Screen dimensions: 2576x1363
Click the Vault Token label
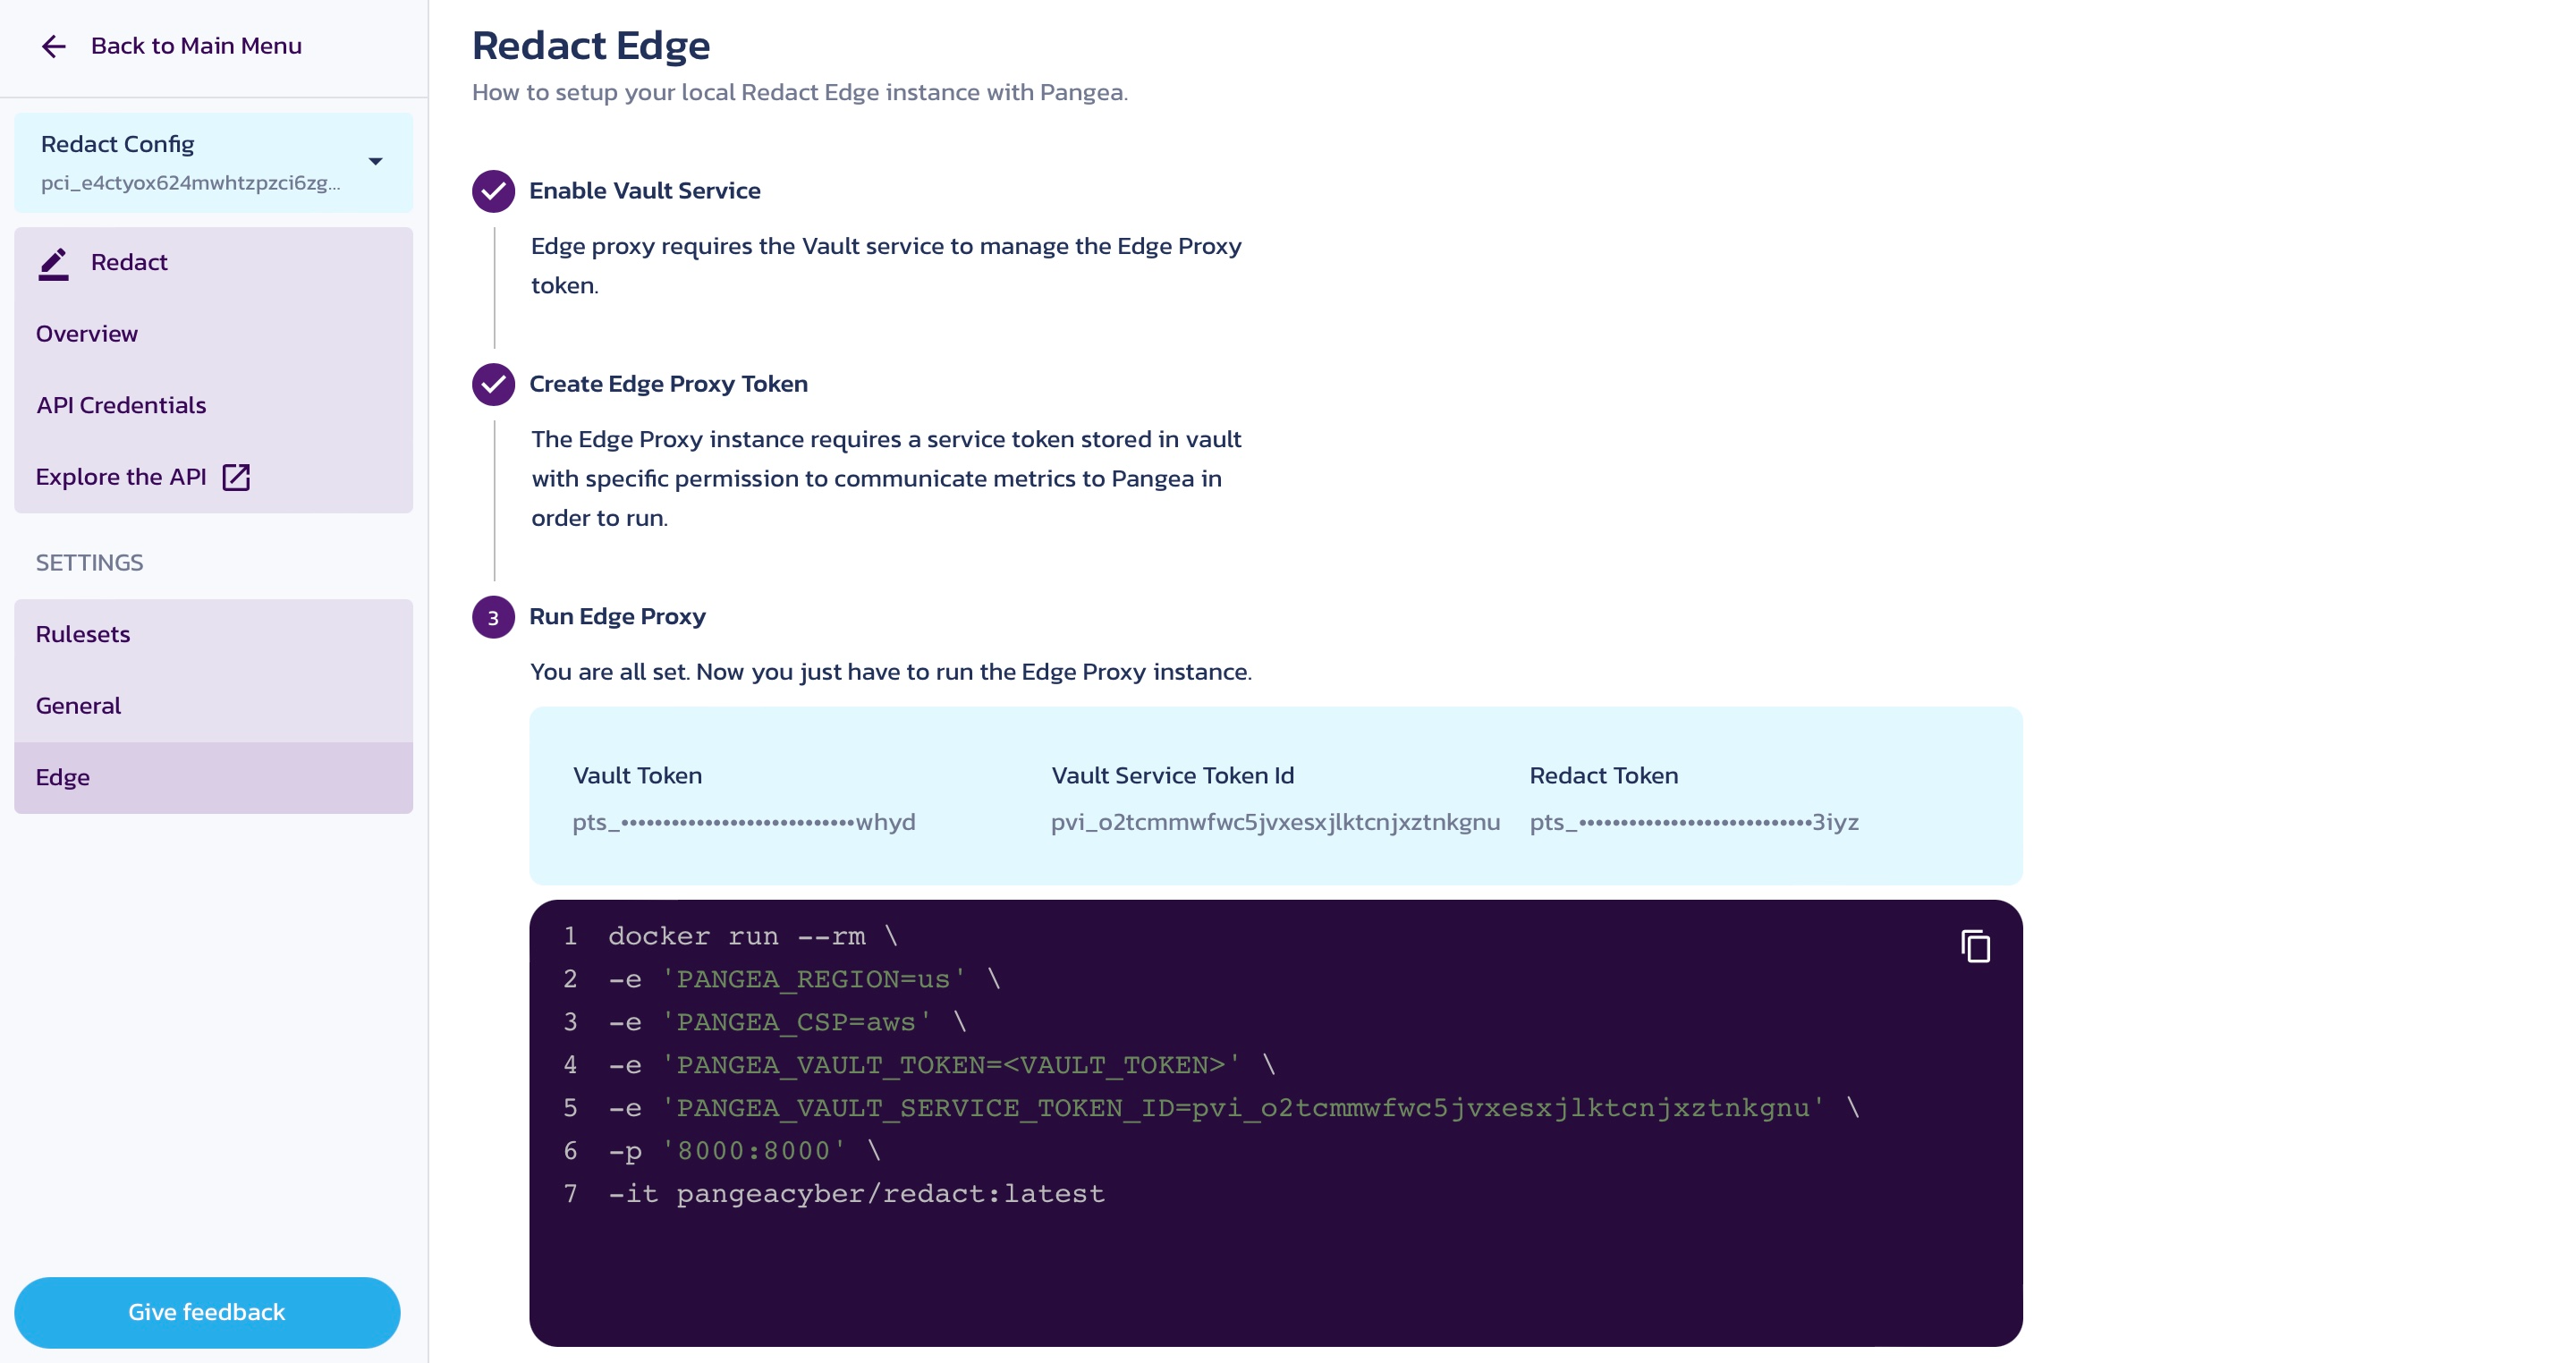[637, 775]
